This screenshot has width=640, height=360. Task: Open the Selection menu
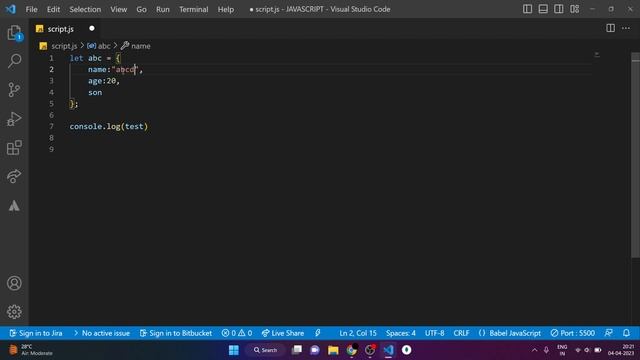pyautogui.click(x=85, y=9)
